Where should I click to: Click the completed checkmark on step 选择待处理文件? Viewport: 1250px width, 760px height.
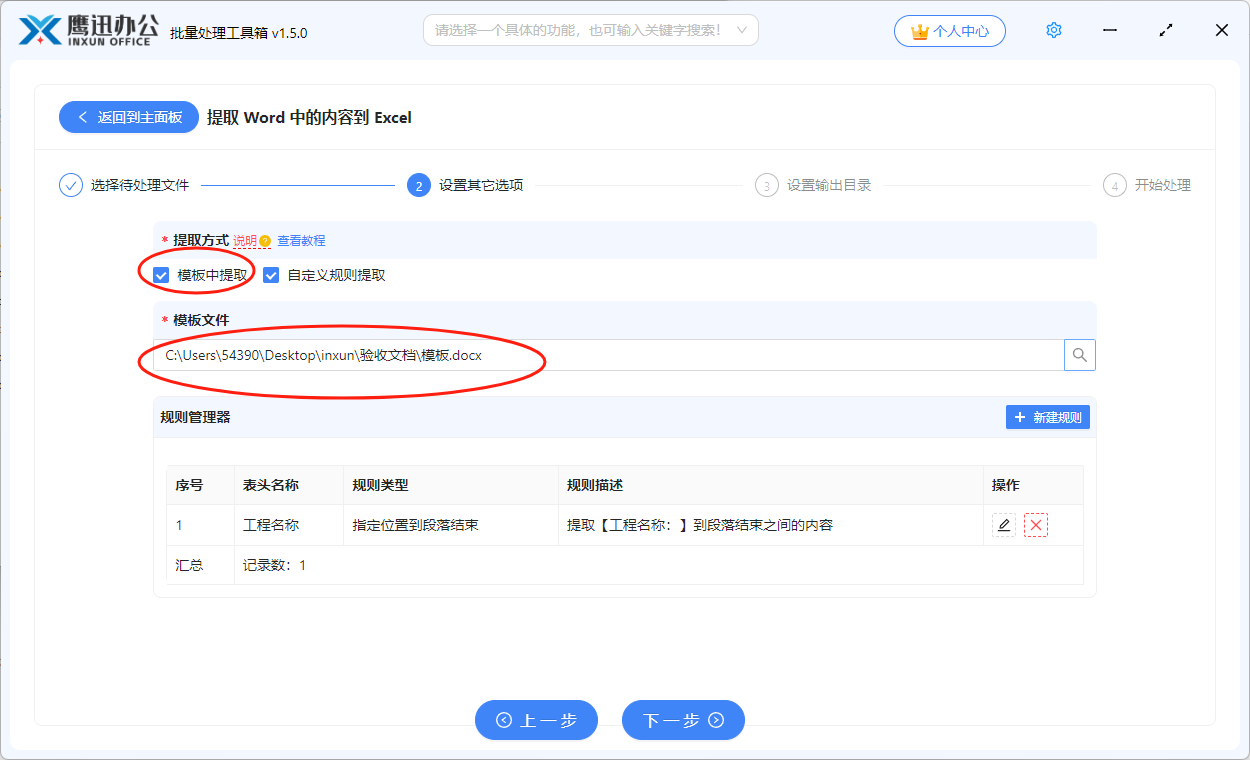[69, 185]
